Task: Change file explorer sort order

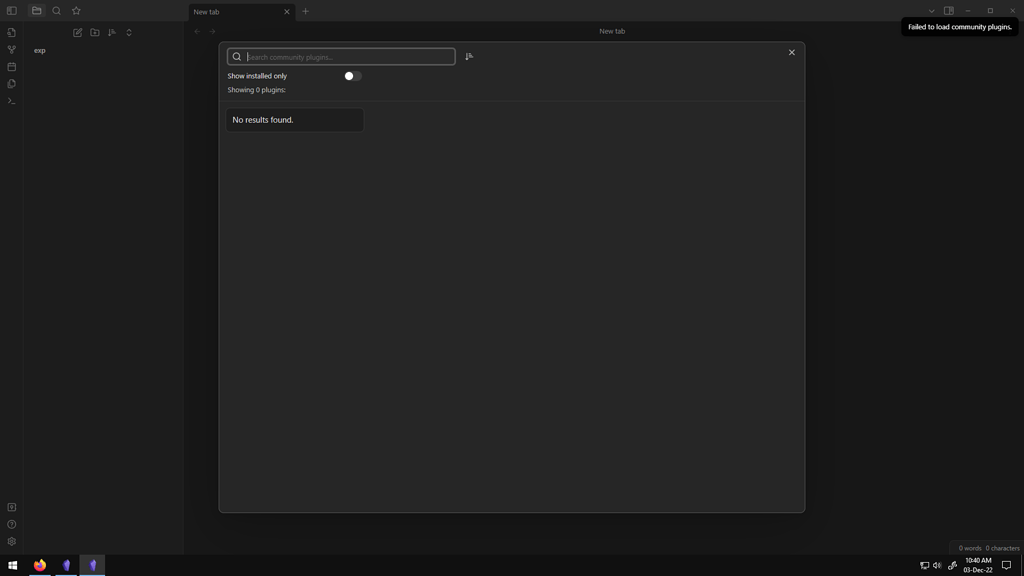Action: (112, 33)
